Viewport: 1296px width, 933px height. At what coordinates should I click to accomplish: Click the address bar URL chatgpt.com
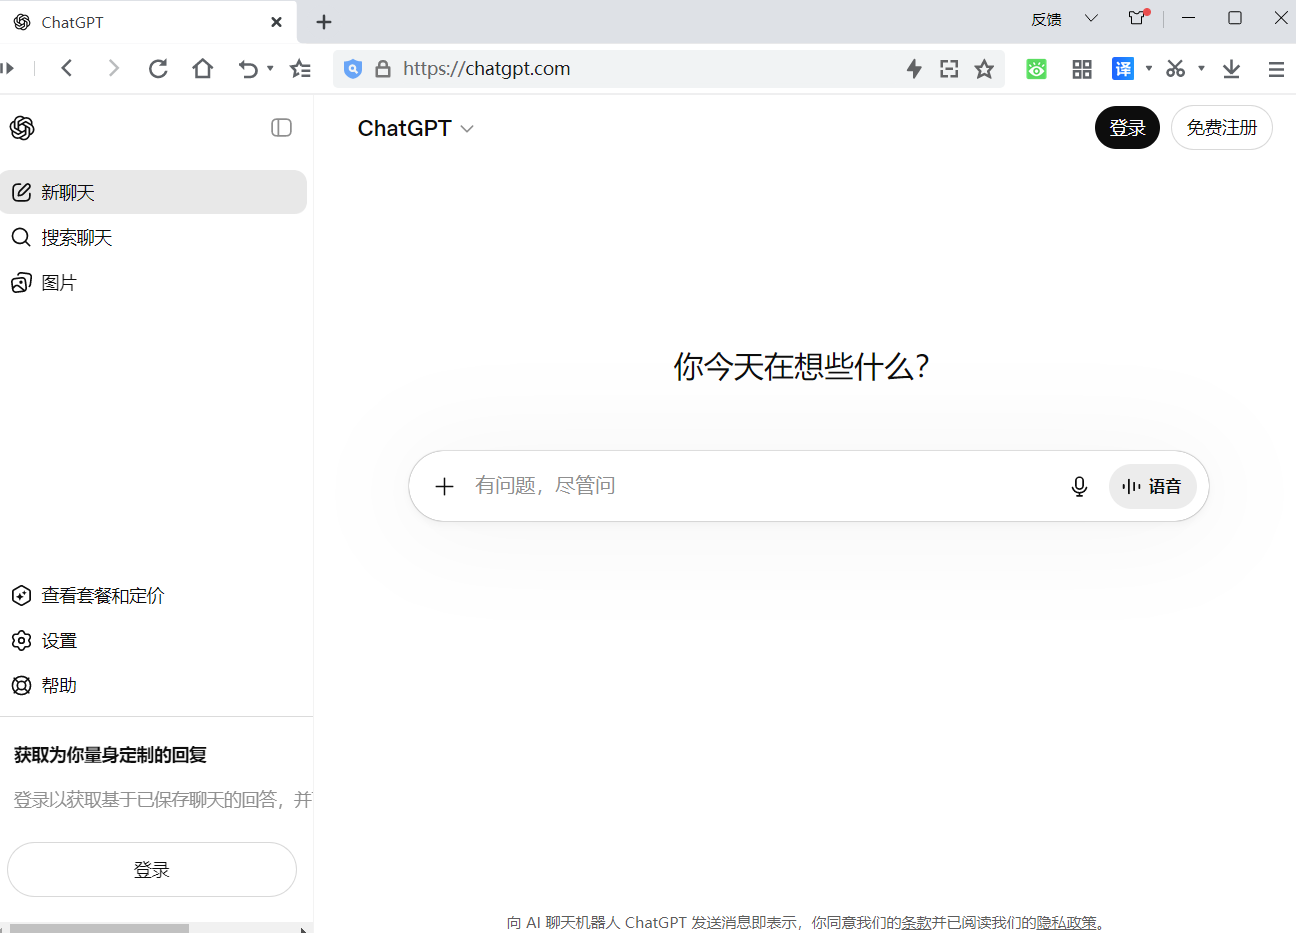(x=487, y=68)
